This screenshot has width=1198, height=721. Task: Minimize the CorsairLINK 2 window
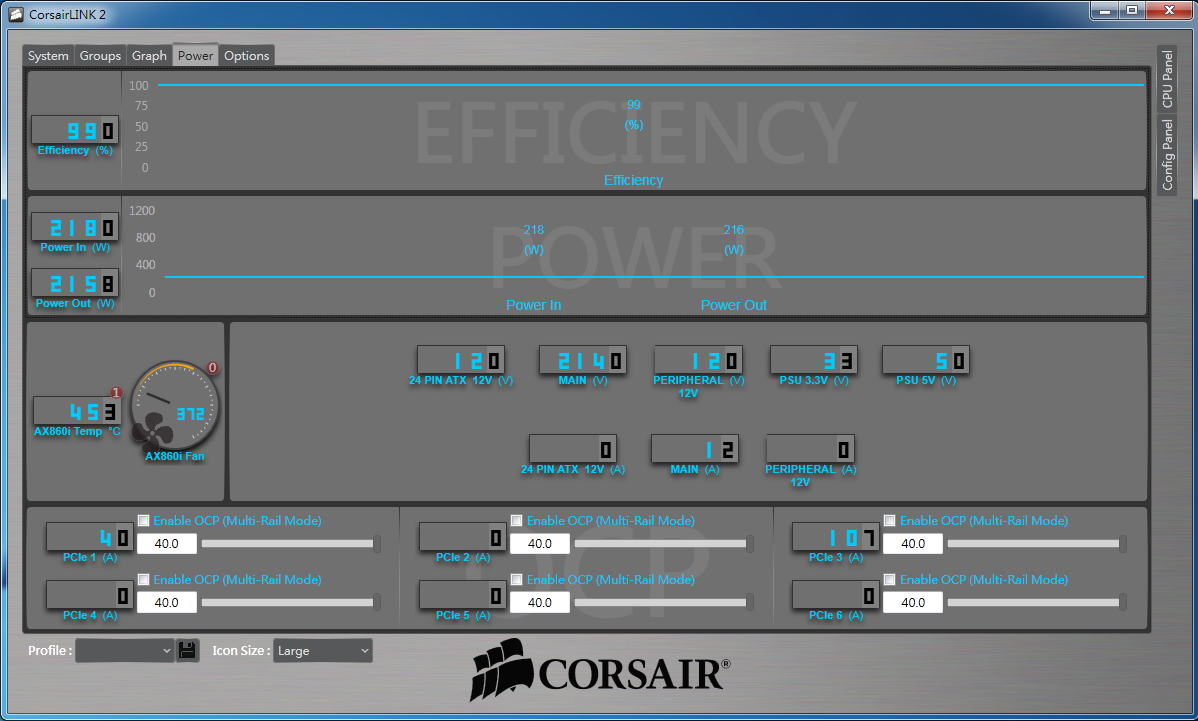[1104, 11]
